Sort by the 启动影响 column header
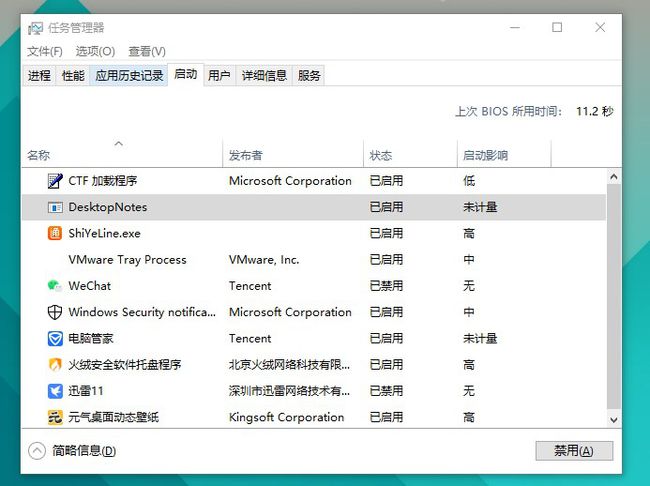 [x=504, y=154]
